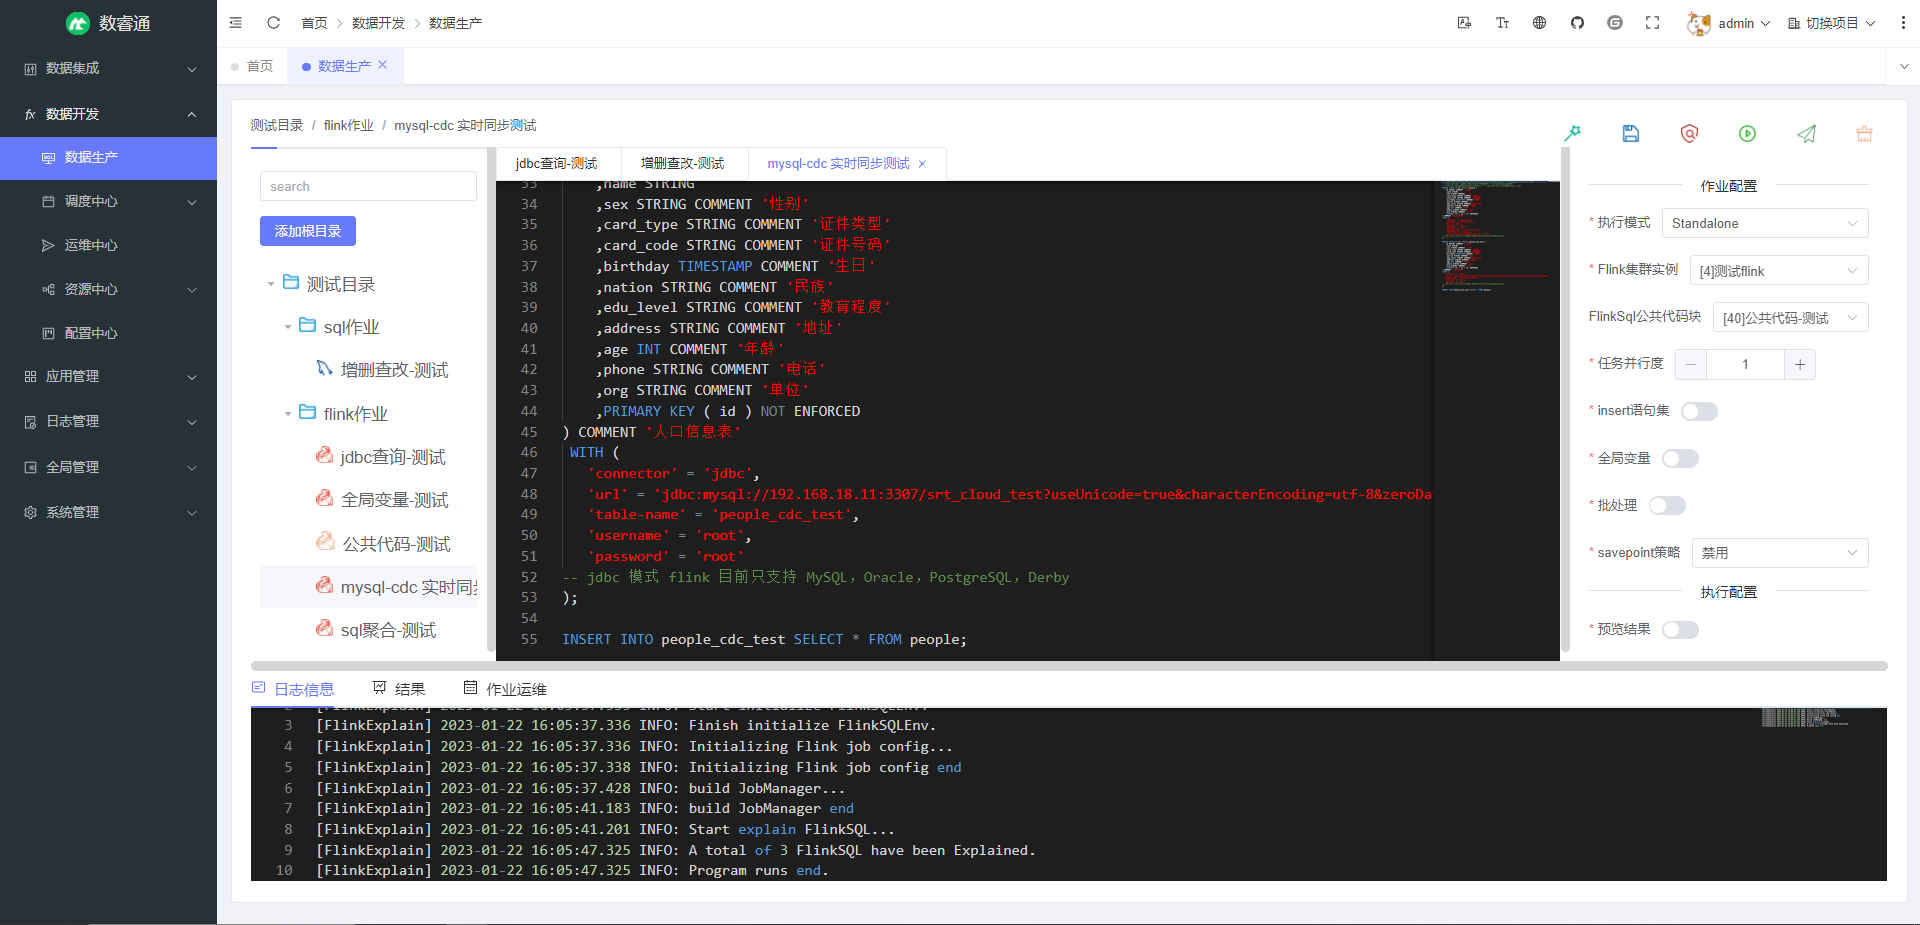Submit job with paper plane icon
The width and height of the screenshot is (1920, 925).
click(1806, 133)
